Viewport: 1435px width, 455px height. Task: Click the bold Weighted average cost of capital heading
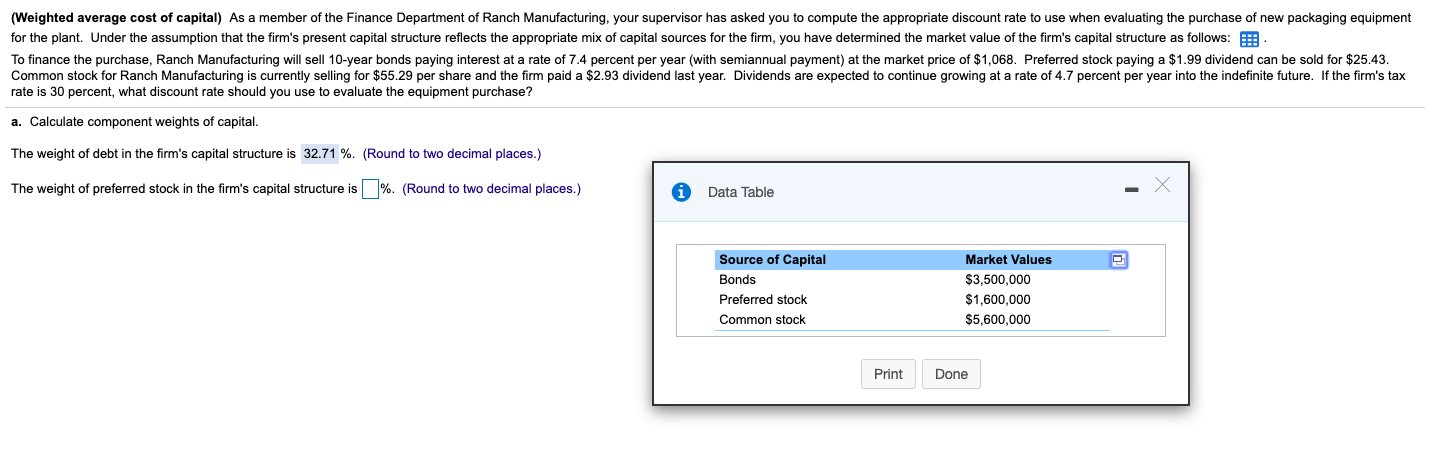116,18
